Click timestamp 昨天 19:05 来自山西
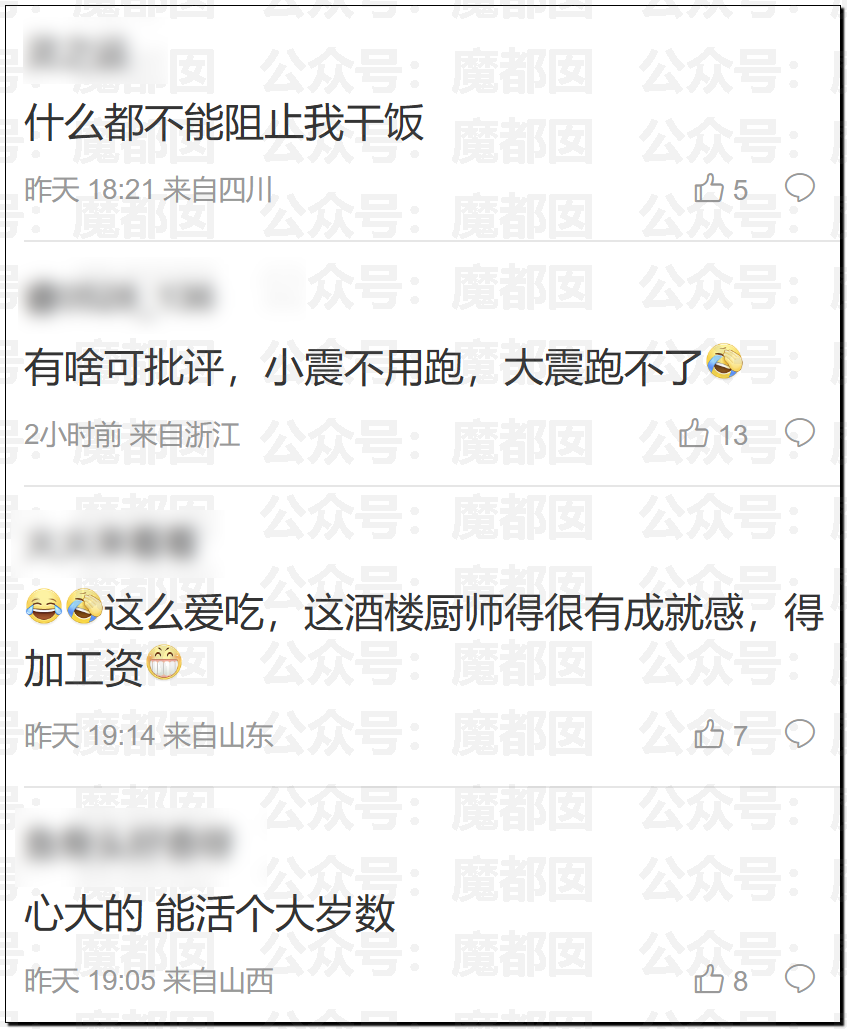Screen dimensions: 847x1029 (x=148, y=981)
